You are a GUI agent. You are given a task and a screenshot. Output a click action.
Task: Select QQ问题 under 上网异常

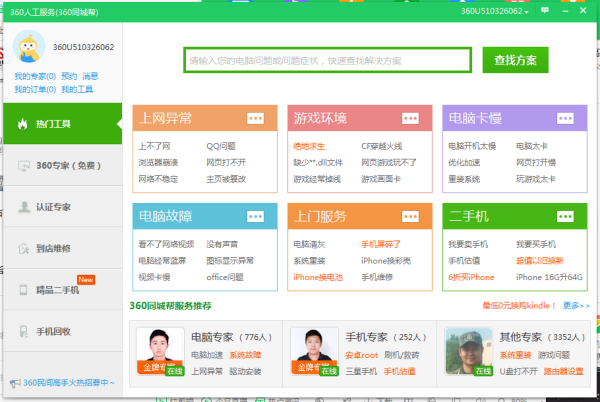[x=221, y=146]
